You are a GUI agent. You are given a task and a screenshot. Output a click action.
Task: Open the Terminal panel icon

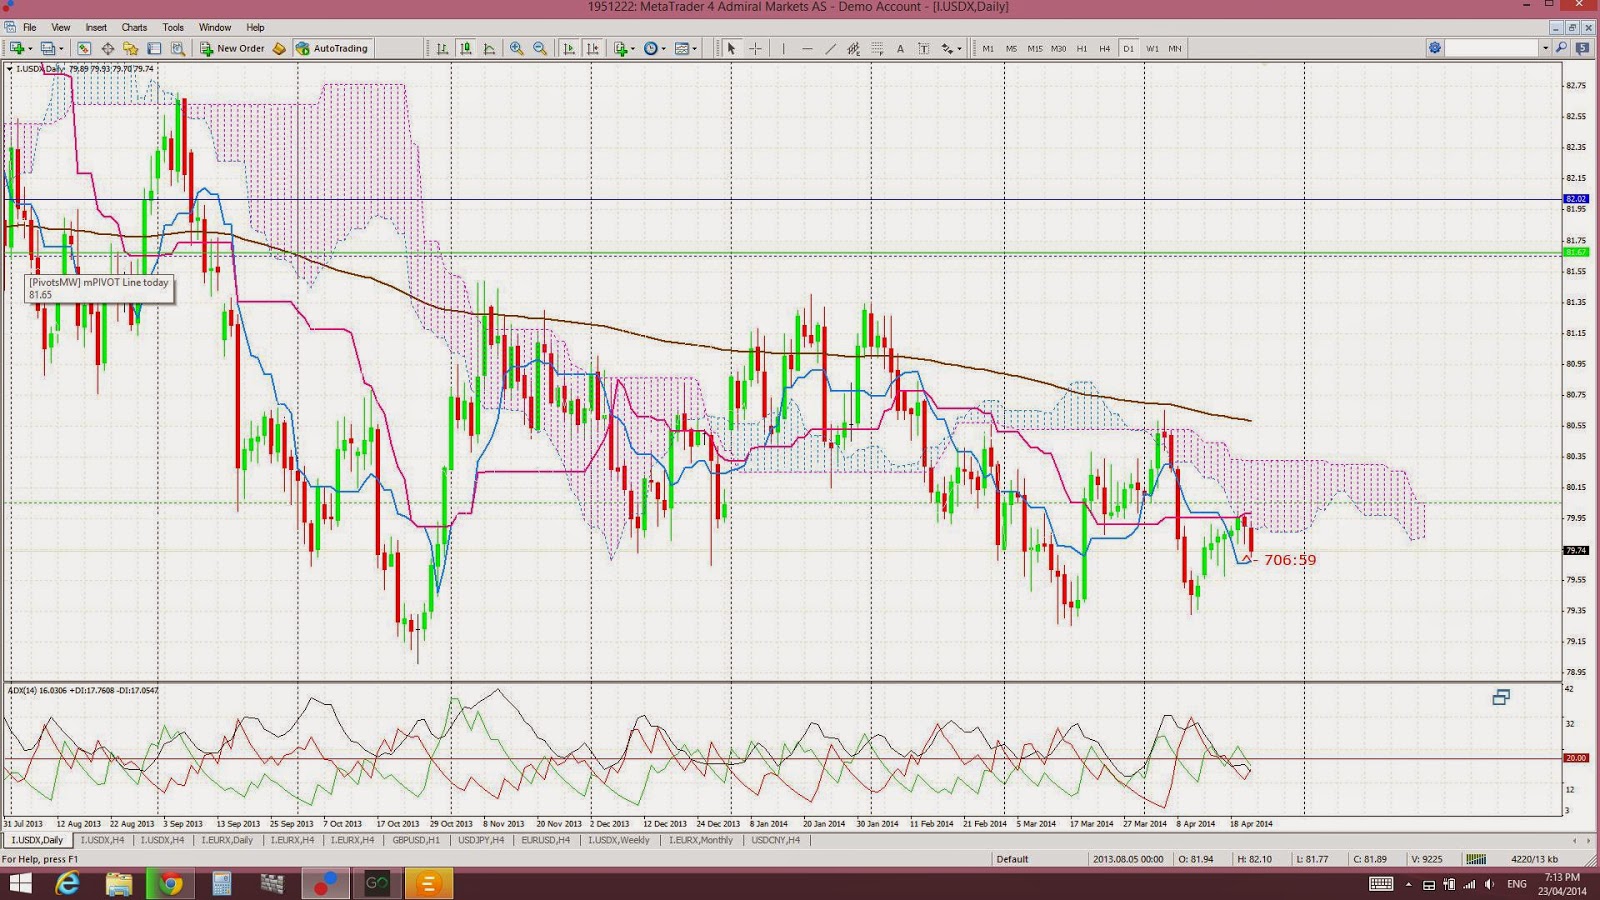tap(154, 48)
